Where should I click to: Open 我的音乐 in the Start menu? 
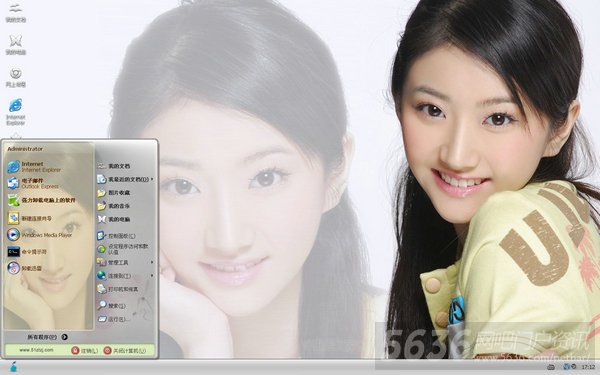click(x=114, y=206)
